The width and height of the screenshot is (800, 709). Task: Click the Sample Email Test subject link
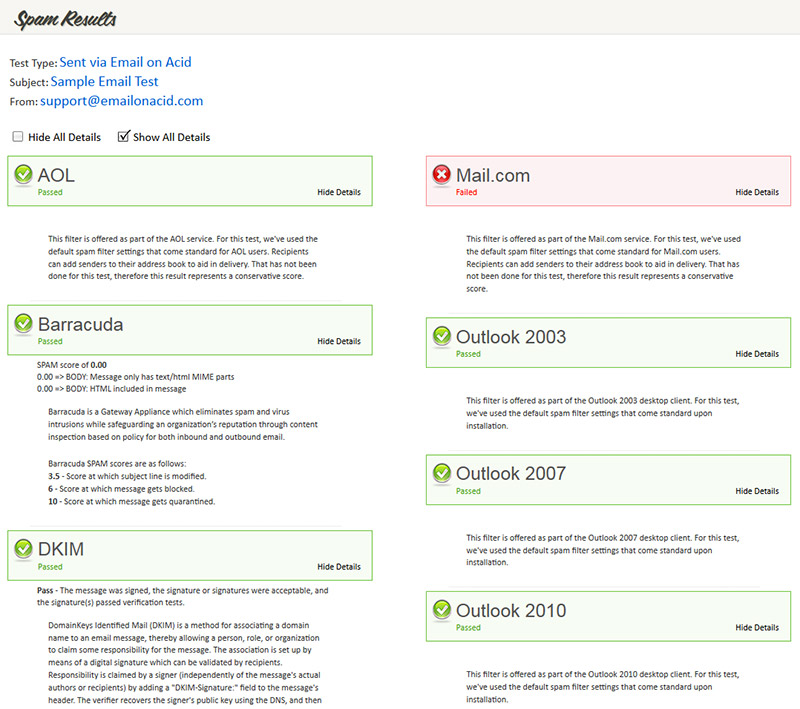click(x=105, y=81)
